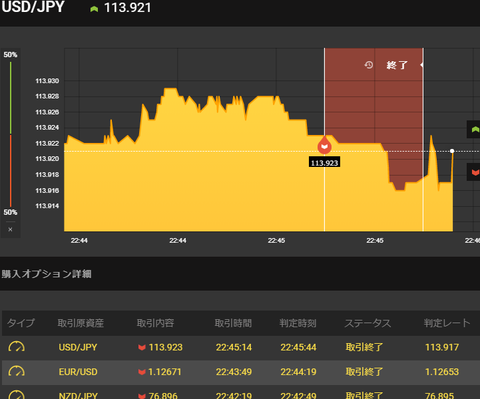This screenshot has width=480, height=399.
Task: Click the red portion of sentiment bar
Action: click(11, 171)
